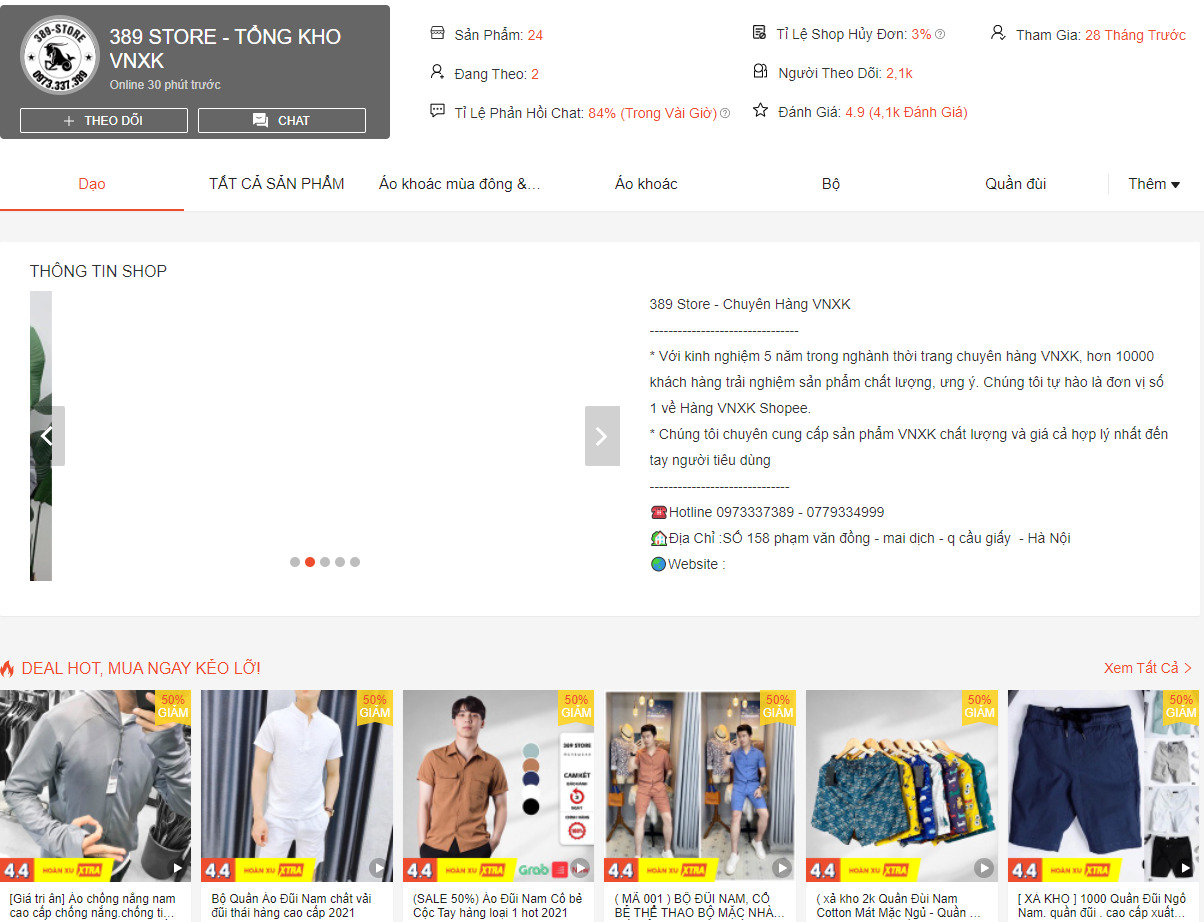The height and width of the screenshot is (922, 1204).
Task: Click shop name 389 STORE - TỔNG KHO VNXK
Action: pos(225,48)
